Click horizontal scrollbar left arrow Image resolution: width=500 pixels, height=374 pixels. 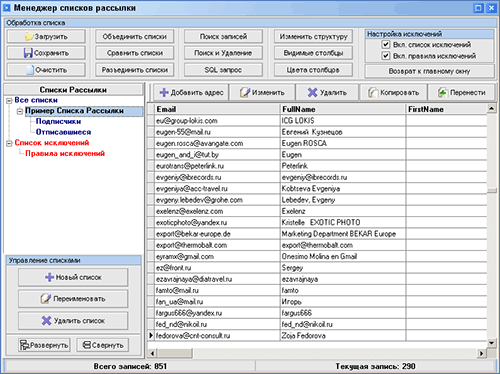point(152,353)
